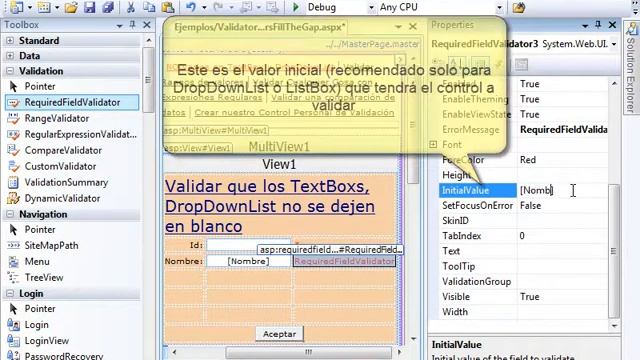Click the Add New Item icon in toolbar
The width and height of the screenshot is (640, 360).
click(44, 7)
